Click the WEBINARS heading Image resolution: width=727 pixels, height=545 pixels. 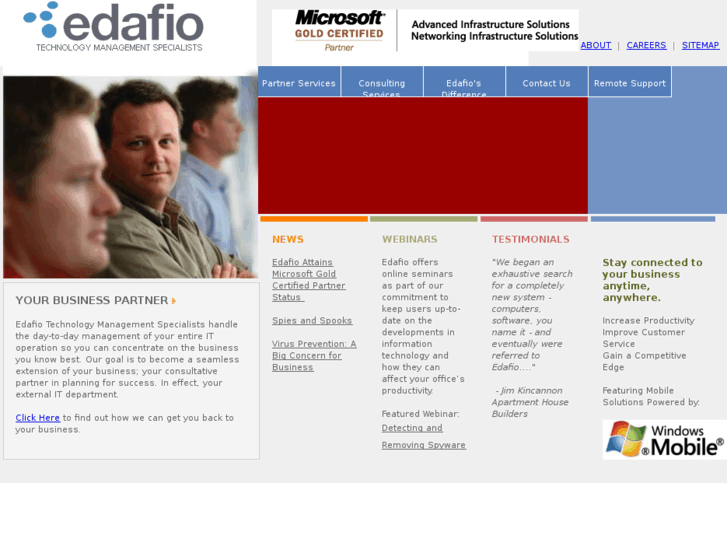click(409, 239)
